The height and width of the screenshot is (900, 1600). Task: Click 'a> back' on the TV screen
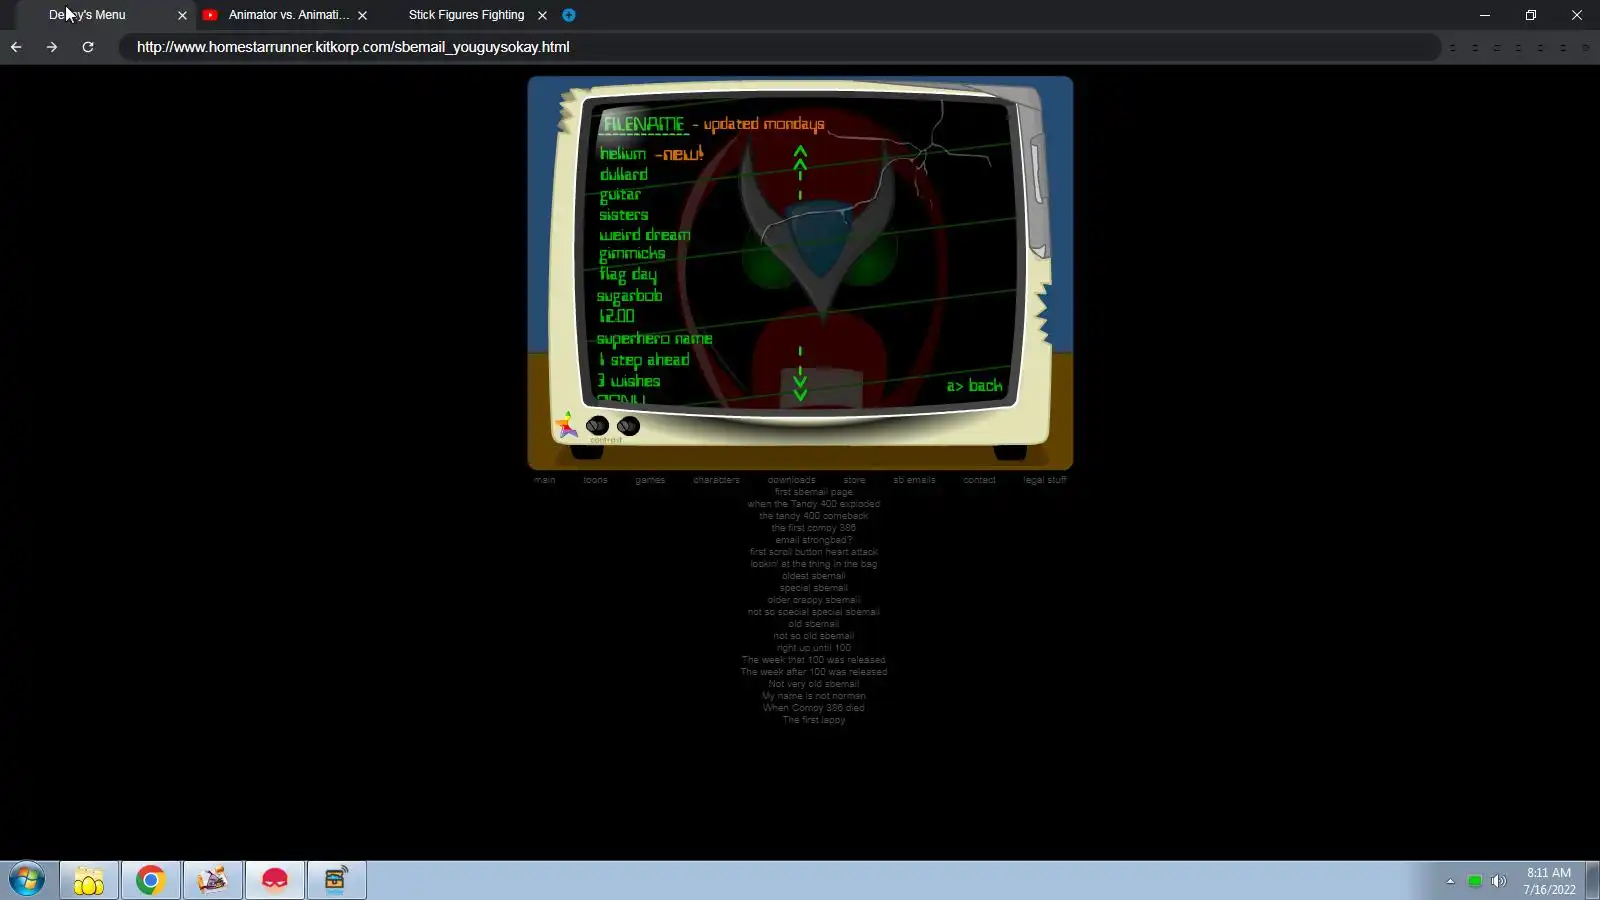(x=975, y=386)
